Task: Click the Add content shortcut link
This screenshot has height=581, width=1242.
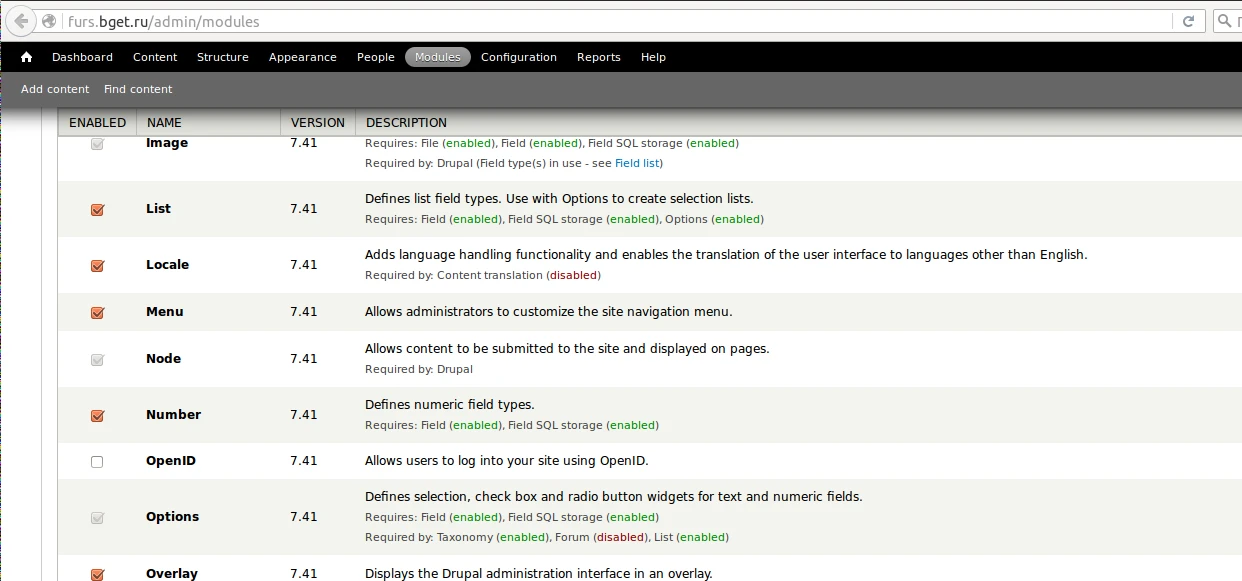Action: 55,89
